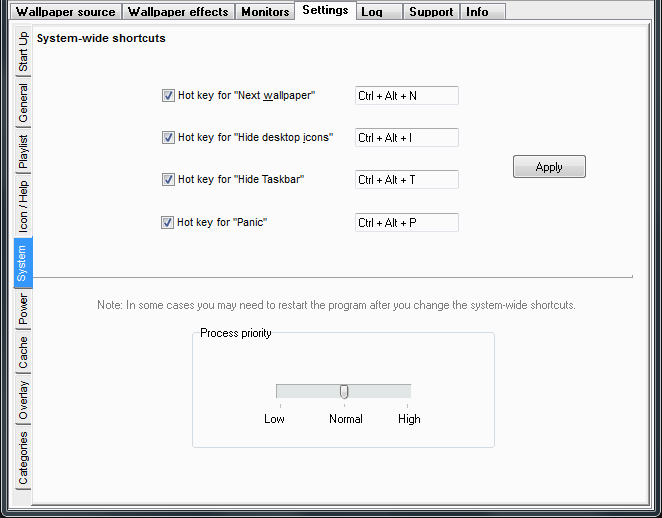
Task: Go to the Info tab
Action: (x=477, y=12)
